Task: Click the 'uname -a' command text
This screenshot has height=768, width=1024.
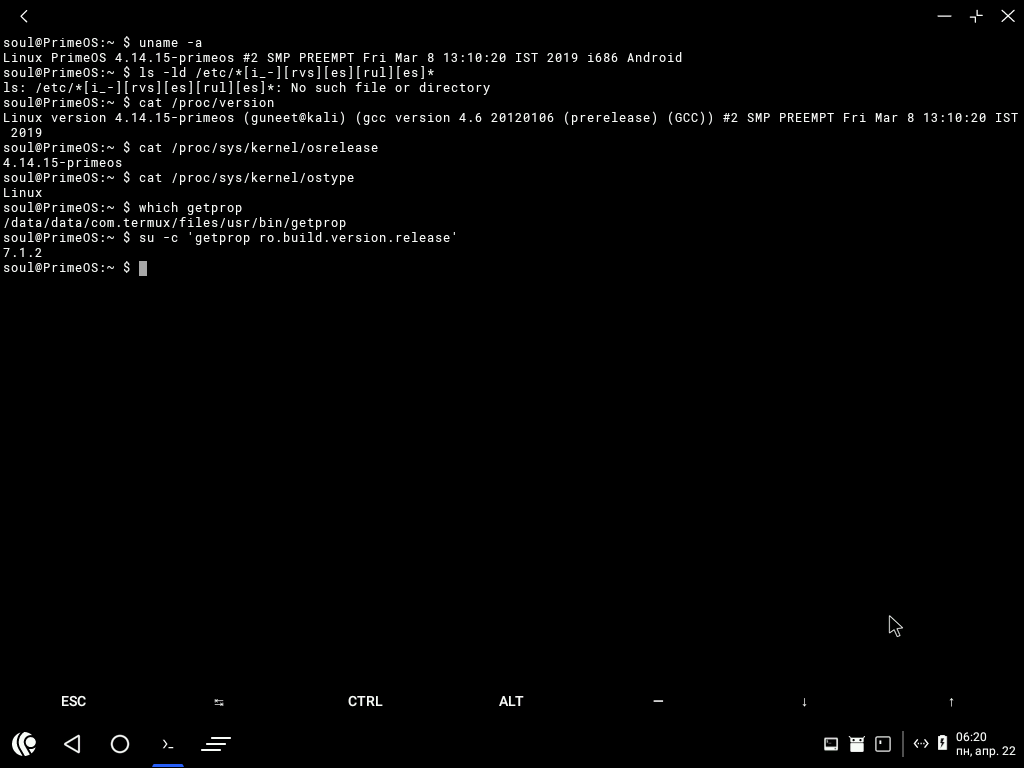Action: pos(170,43)
